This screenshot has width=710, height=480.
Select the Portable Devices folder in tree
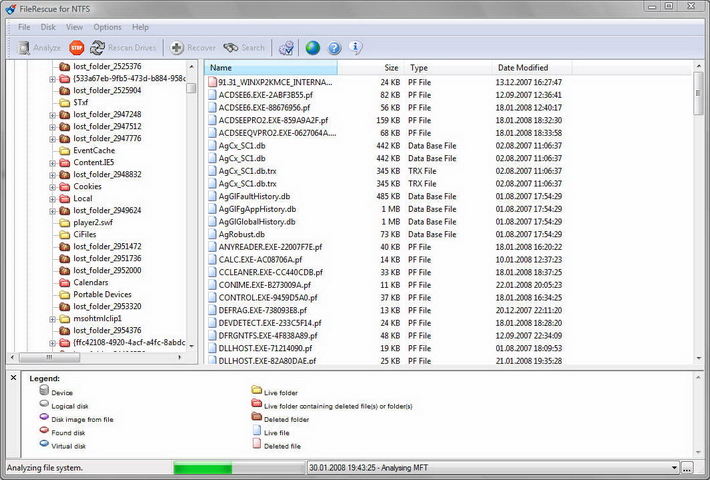click(x=102, y=294)
